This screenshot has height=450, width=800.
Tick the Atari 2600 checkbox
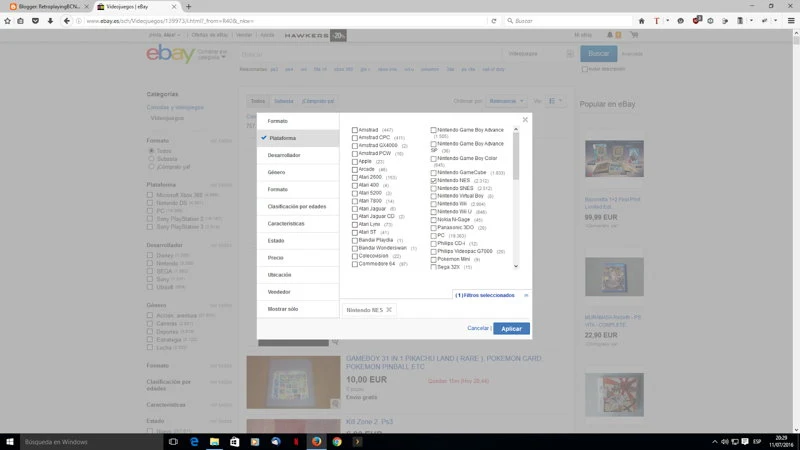click(354, 177)
